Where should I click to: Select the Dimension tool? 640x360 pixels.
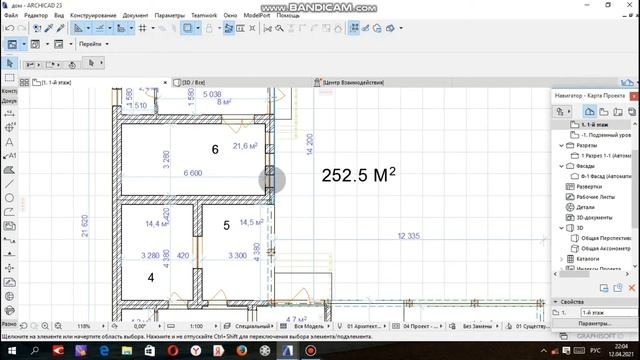9,113
